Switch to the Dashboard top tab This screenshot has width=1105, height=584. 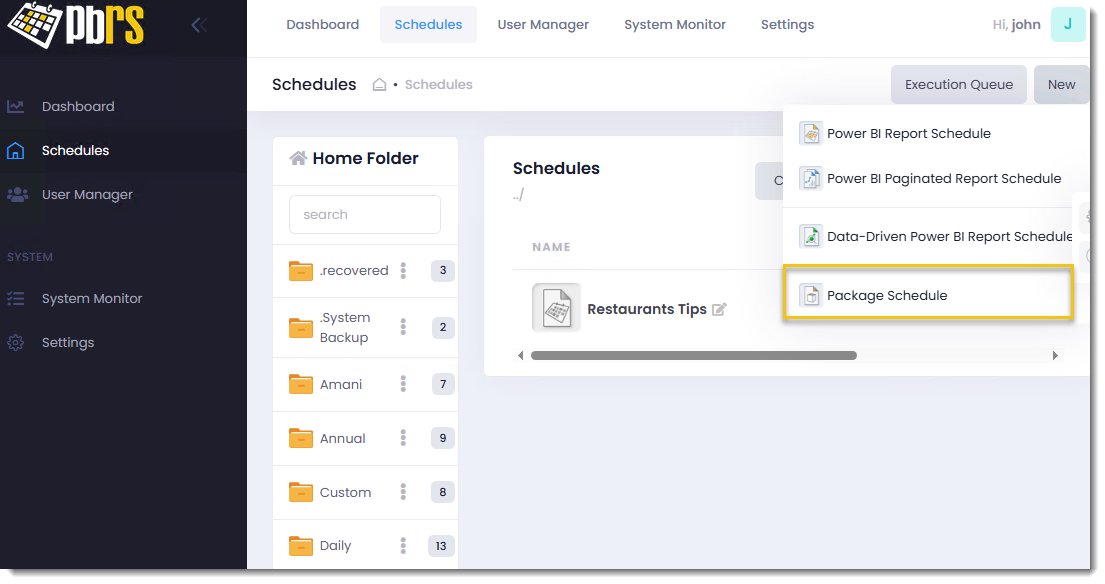(x=322, y=25)
